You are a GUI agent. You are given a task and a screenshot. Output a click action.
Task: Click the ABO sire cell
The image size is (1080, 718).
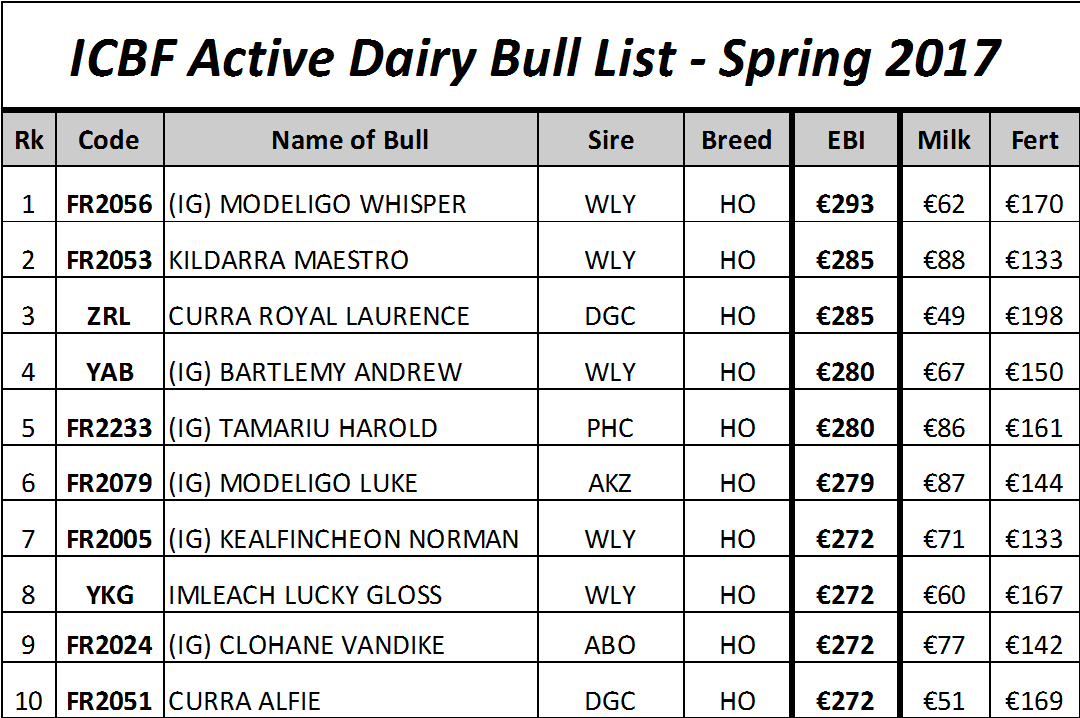pyautogui.click(x=610, y=645)
